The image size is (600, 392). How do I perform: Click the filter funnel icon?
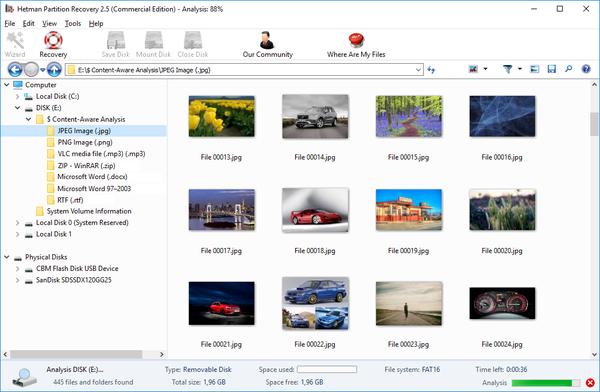tap(507, 69)
